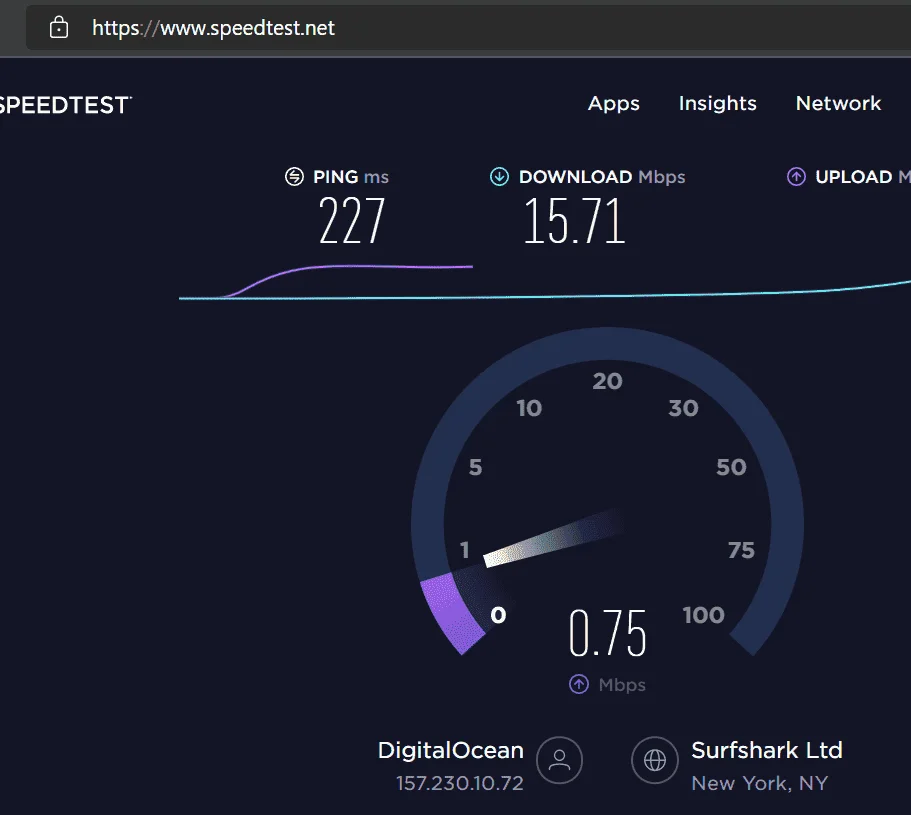Viewport: 911px width, 815px height.
Task: Click the ping value 227
Action: [352, 220]
